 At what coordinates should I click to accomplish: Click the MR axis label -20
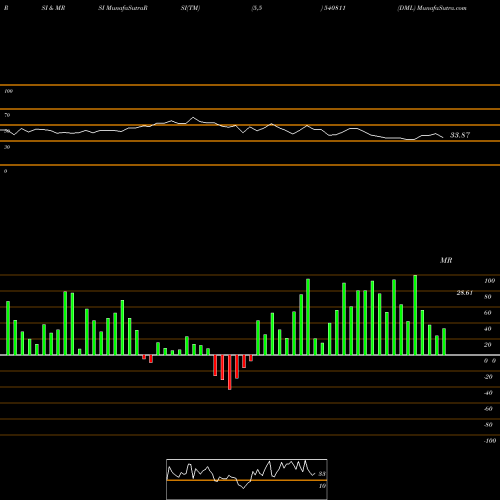(488, 377)
